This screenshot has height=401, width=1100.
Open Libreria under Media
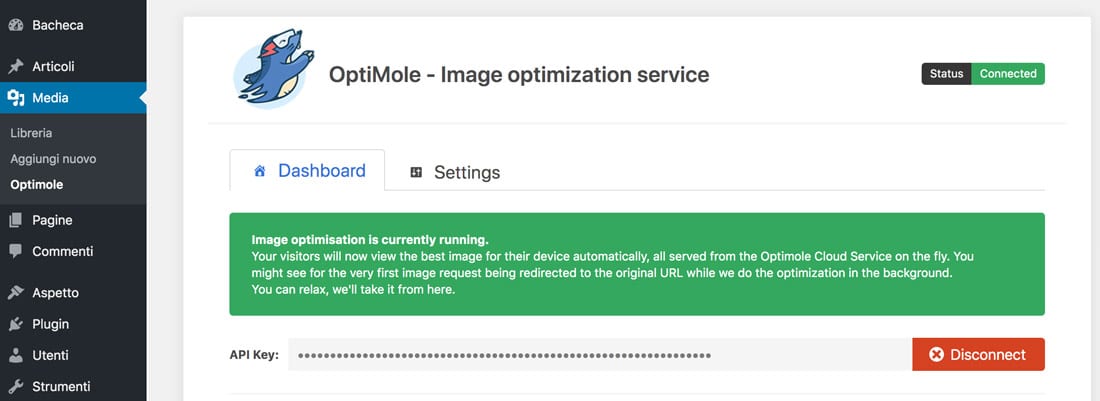click(x=32, y=132)
